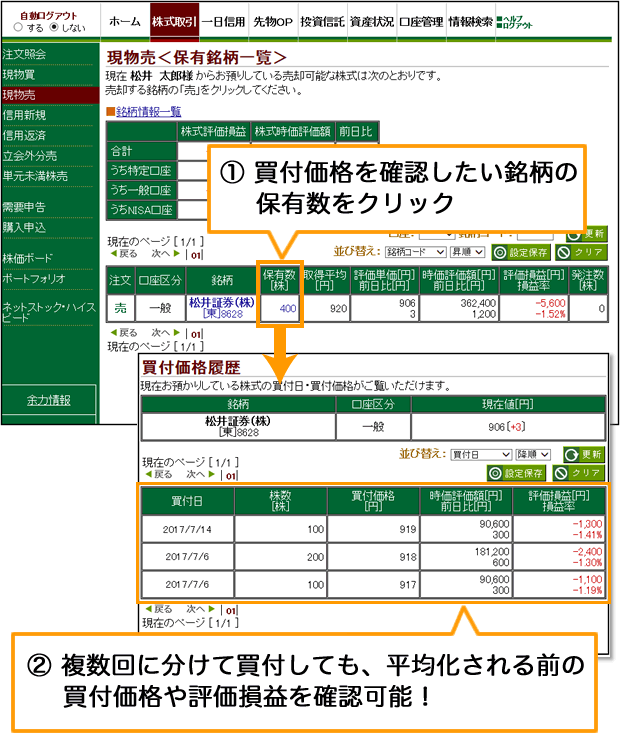Screen dimensions: 620x733
Task: Open the 情報検索 tab
Action: (471, 22)
